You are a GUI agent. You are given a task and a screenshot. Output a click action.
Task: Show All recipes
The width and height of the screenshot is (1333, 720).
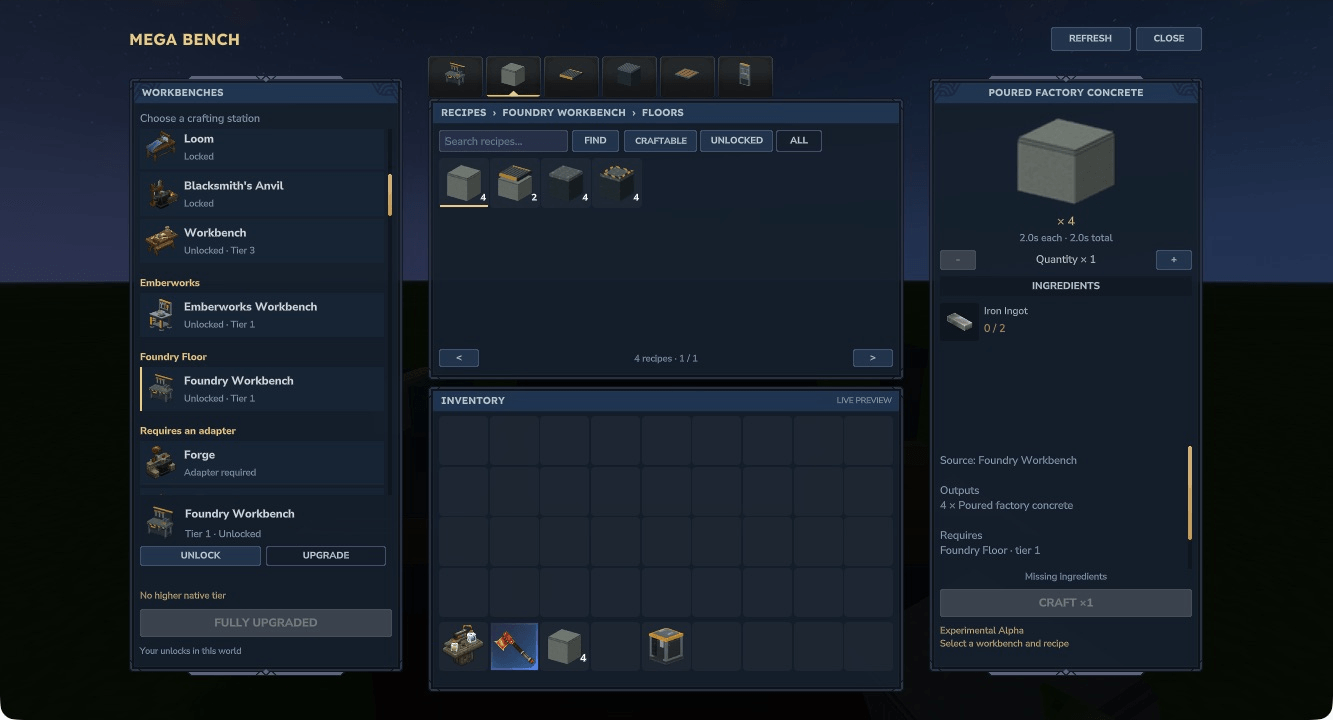[799, 141]
